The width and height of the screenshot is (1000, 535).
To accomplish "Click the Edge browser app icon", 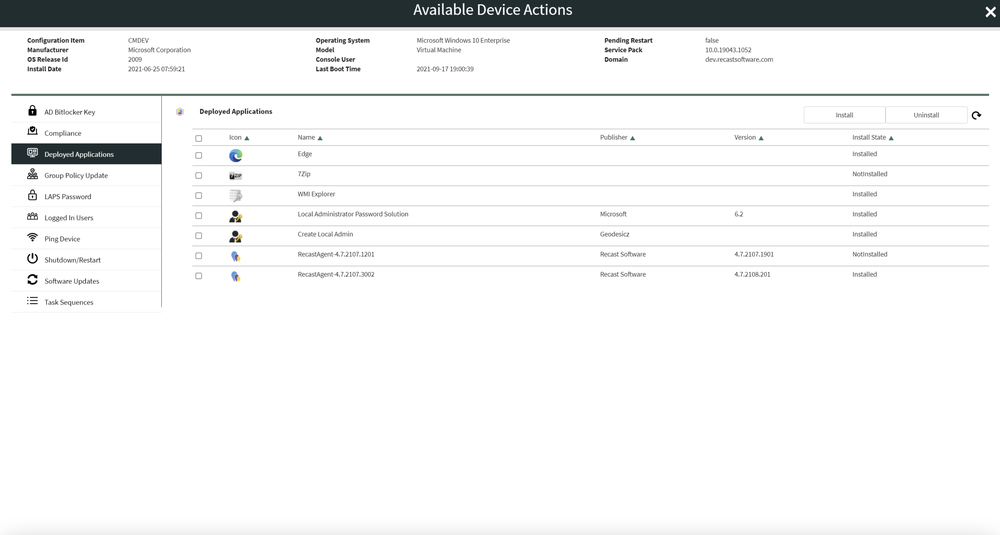I will (235, 155).
